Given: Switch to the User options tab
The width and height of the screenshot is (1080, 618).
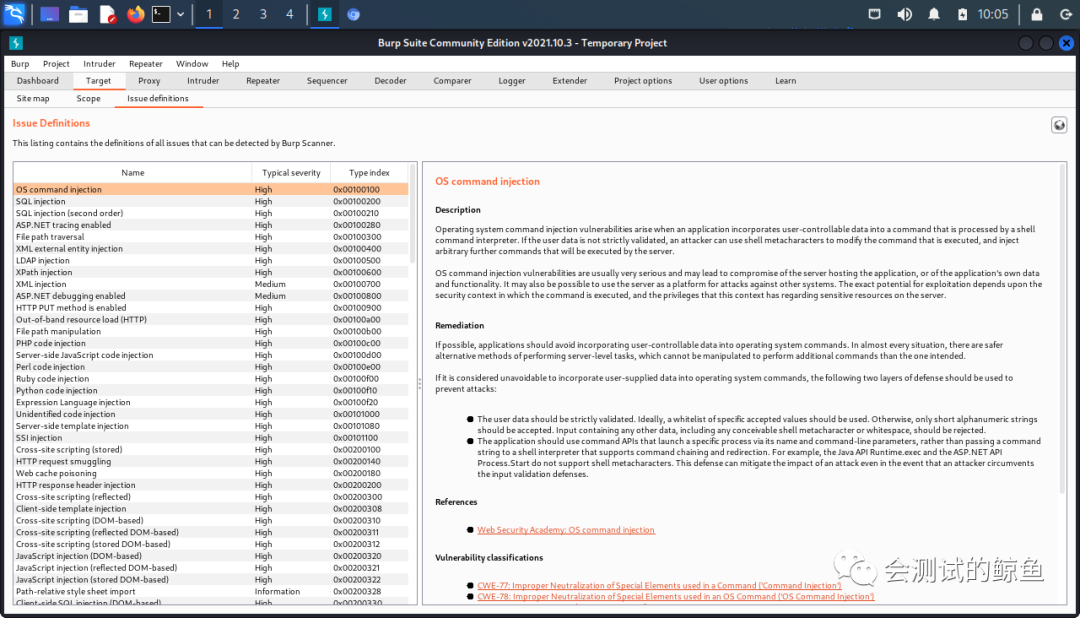Looking at the screenshot, I should pyautogui.click(x=723, y=81).
